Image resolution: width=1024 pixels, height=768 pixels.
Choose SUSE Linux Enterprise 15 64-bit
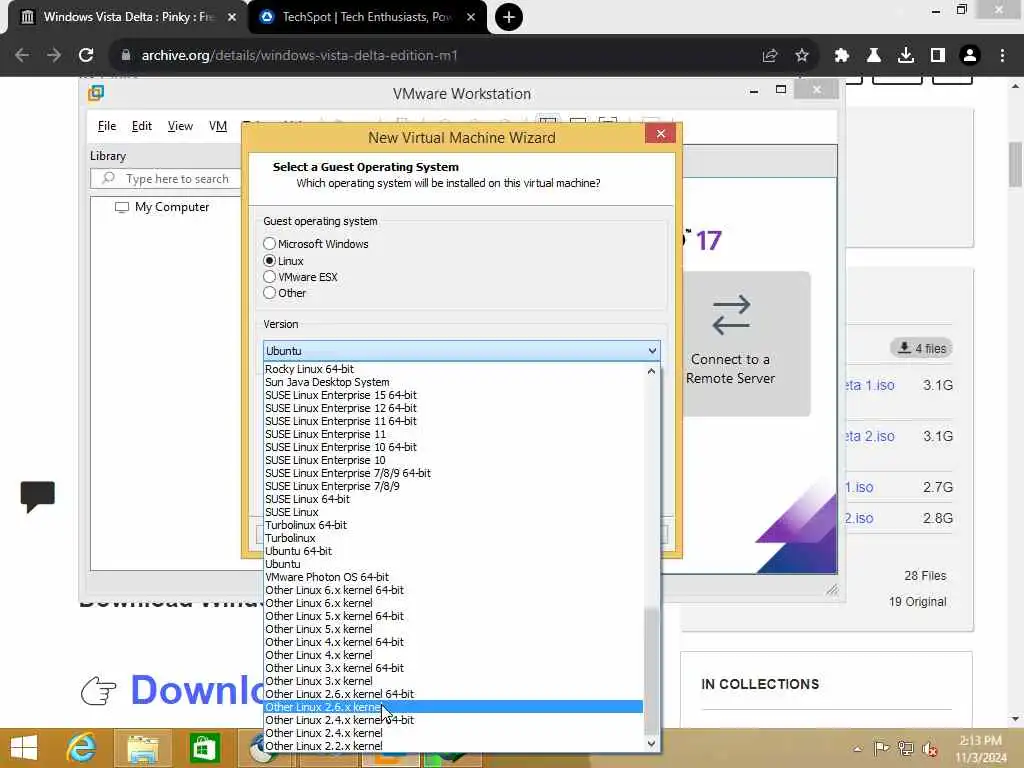453,395
